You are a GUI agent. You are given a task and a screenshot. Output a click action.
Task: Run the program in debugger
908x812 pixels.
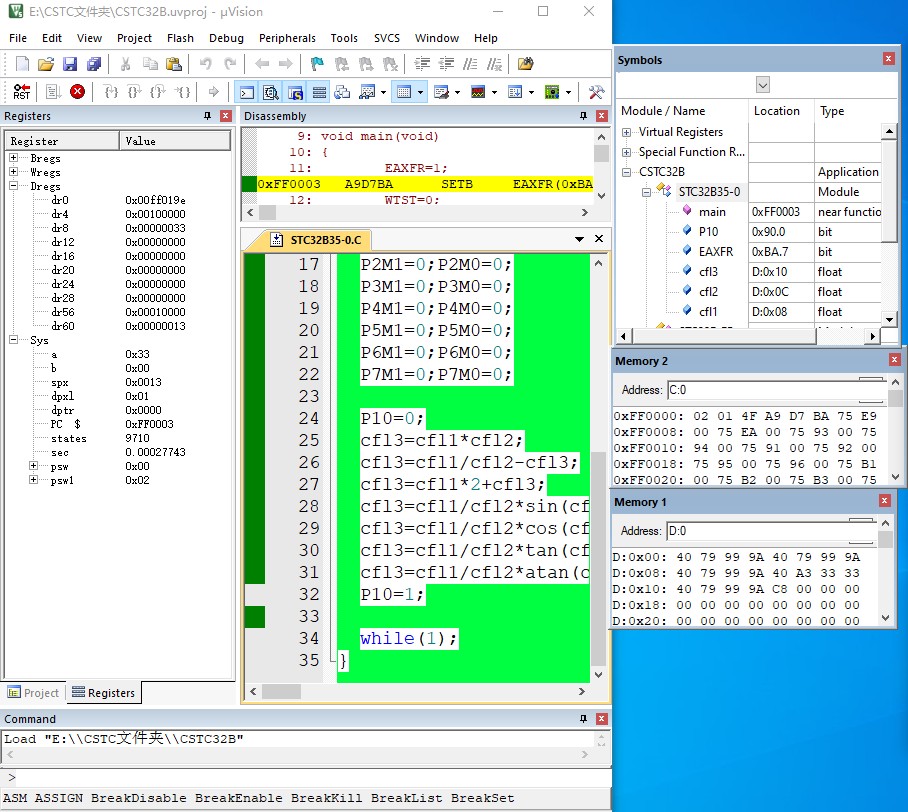(x=53, y=92)
